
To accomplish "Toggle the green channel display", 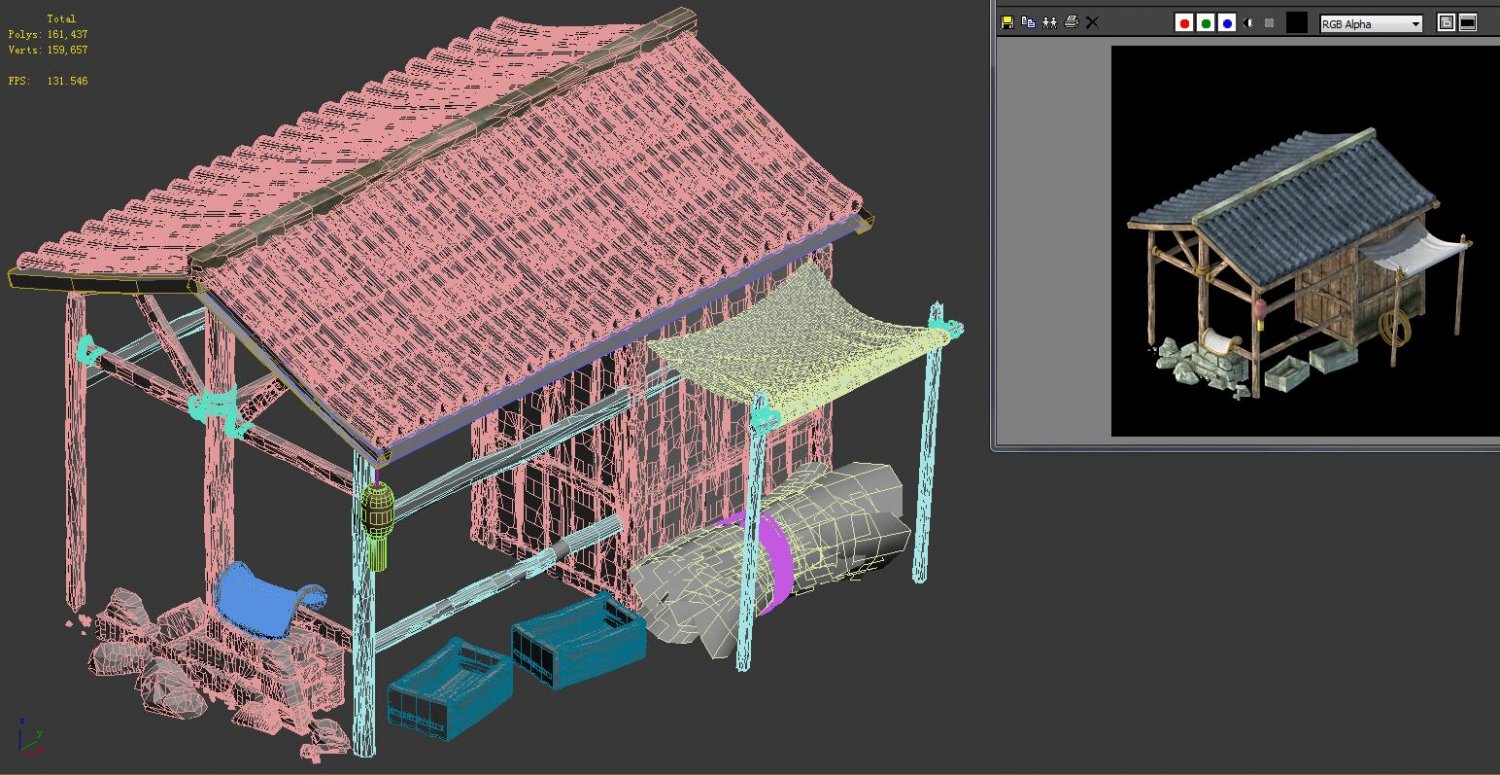I will pyautogui.click(x=1206, y=23).
